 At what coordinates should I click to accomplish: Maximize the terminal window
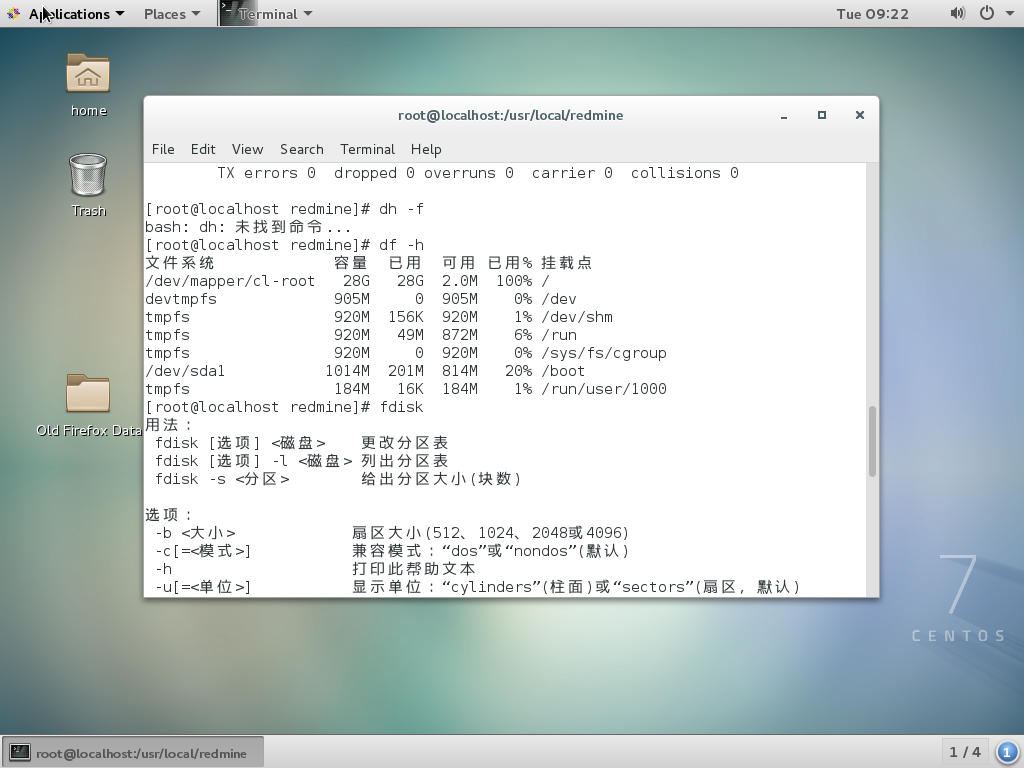click(x=822, y=115)
